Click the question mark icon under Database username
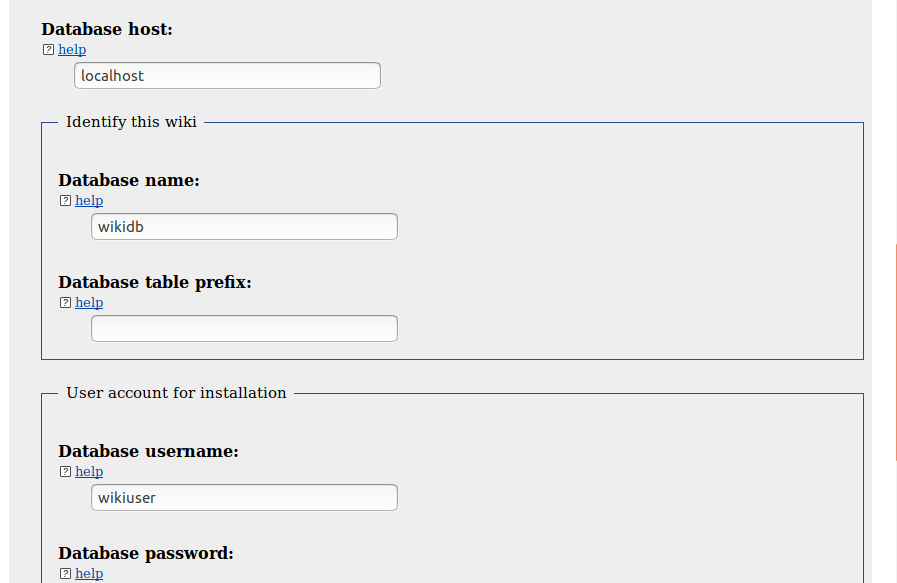 coord(65,472)
